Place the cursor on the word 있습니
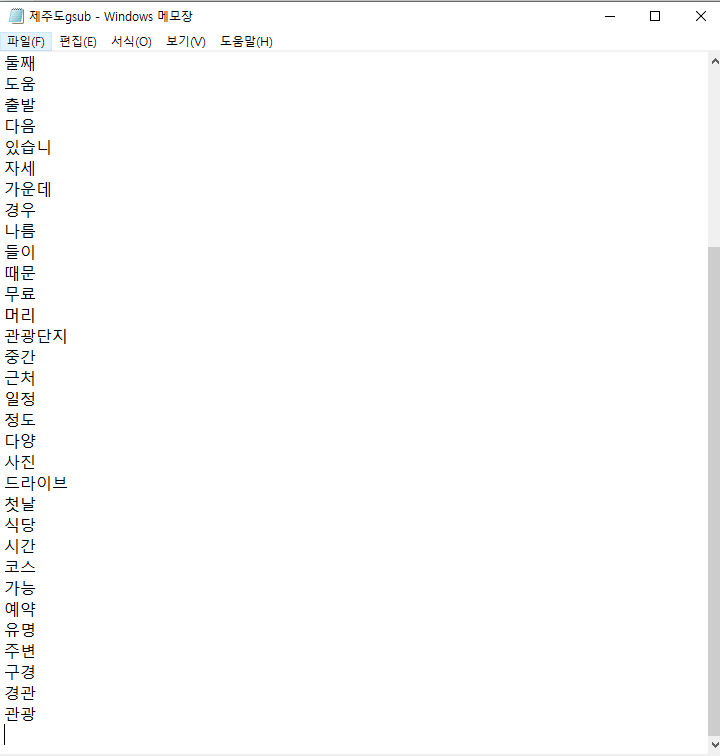720x756 pixels. pos(28,147)
